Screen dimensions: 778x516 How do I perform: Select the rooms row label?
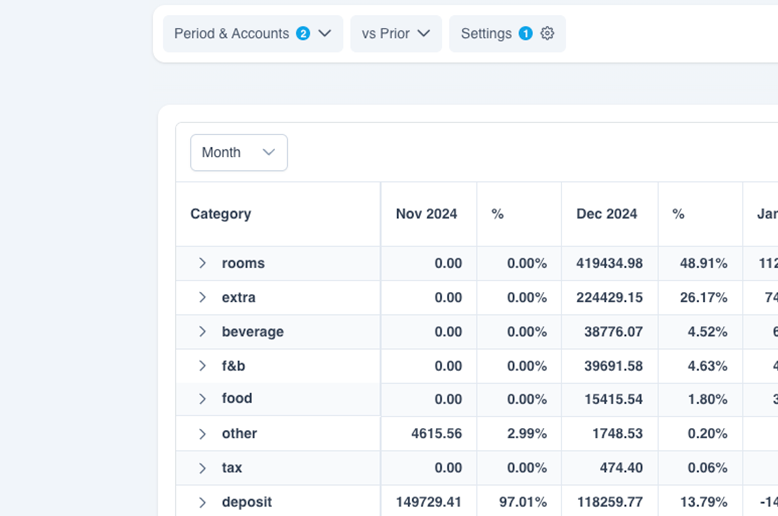(243, 263)
